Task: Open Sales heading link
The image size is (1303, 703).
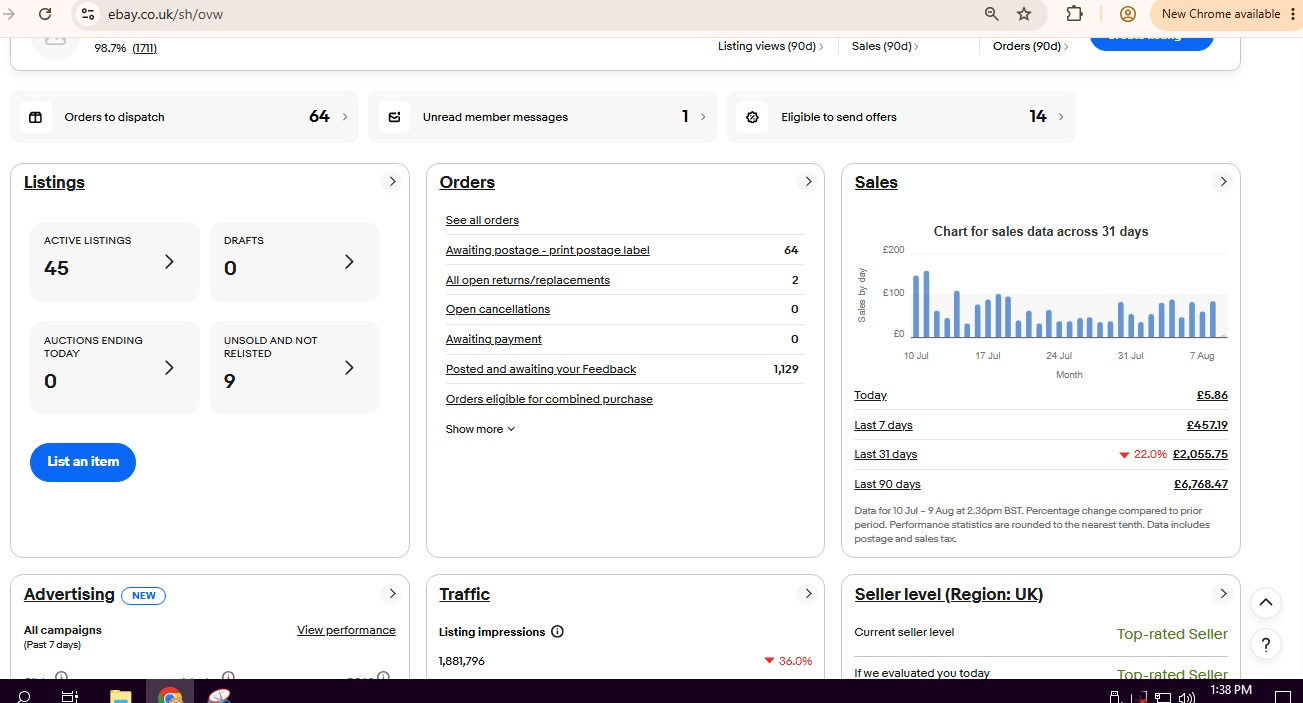Action: [876, 182]
